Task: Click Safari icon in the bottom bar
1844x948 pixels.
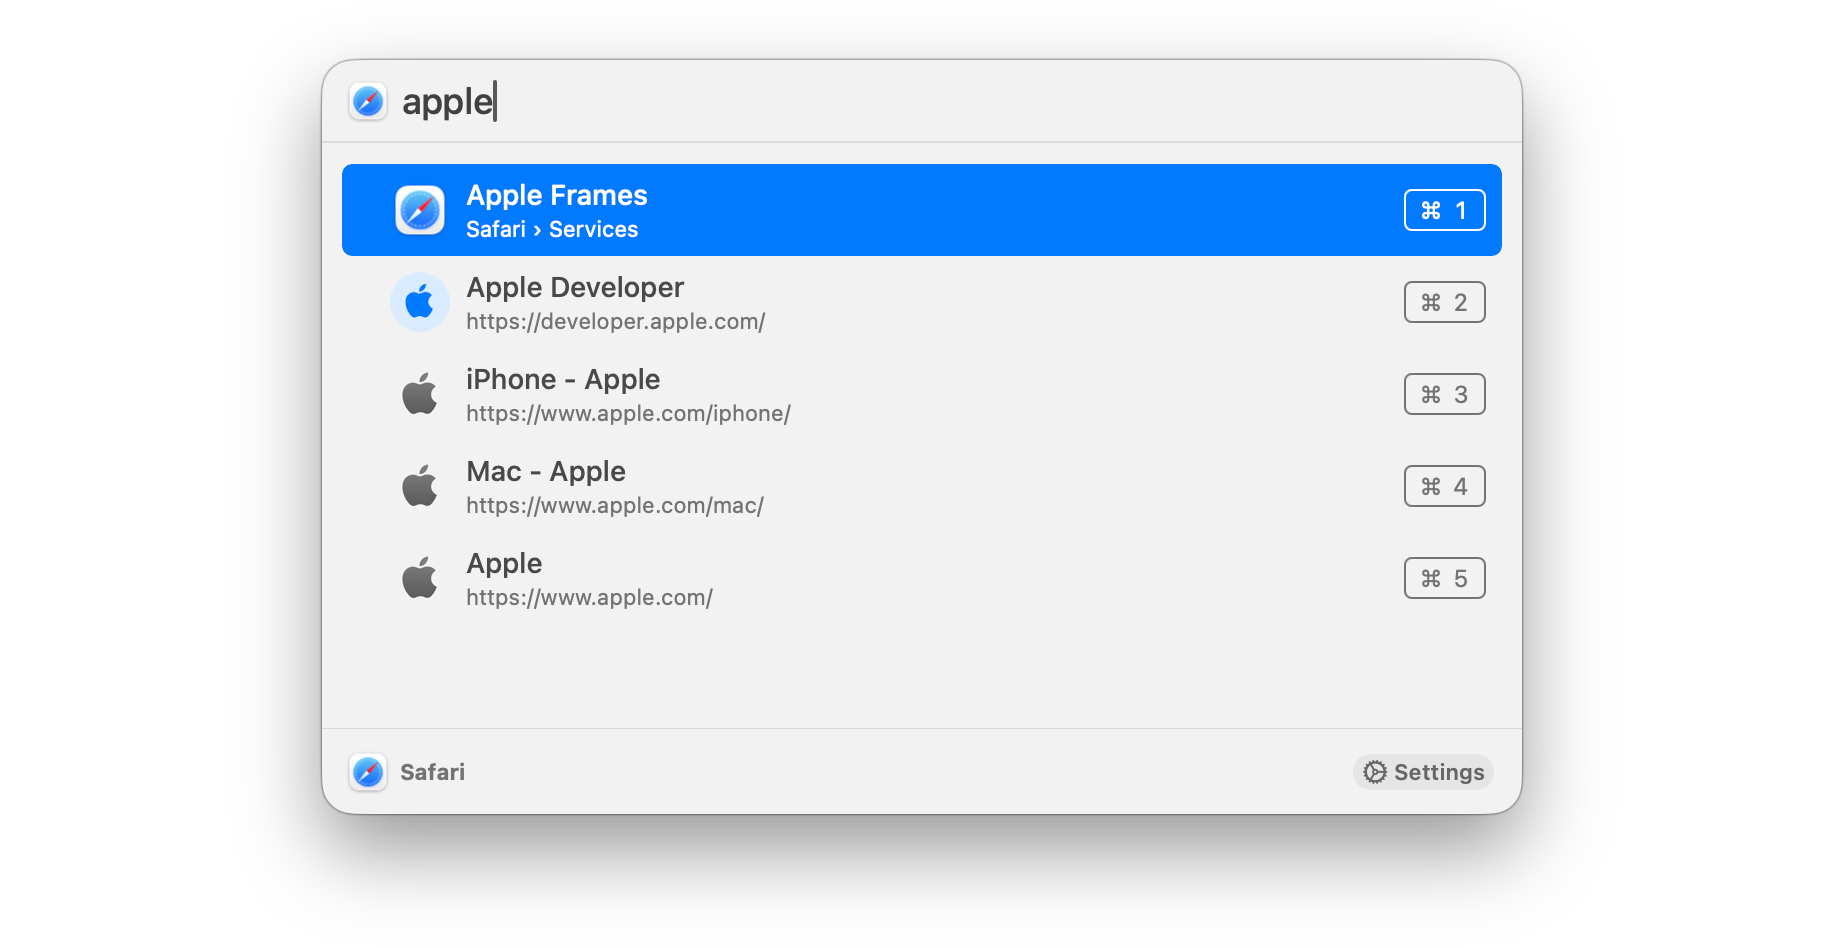Action: click(368, 772)
